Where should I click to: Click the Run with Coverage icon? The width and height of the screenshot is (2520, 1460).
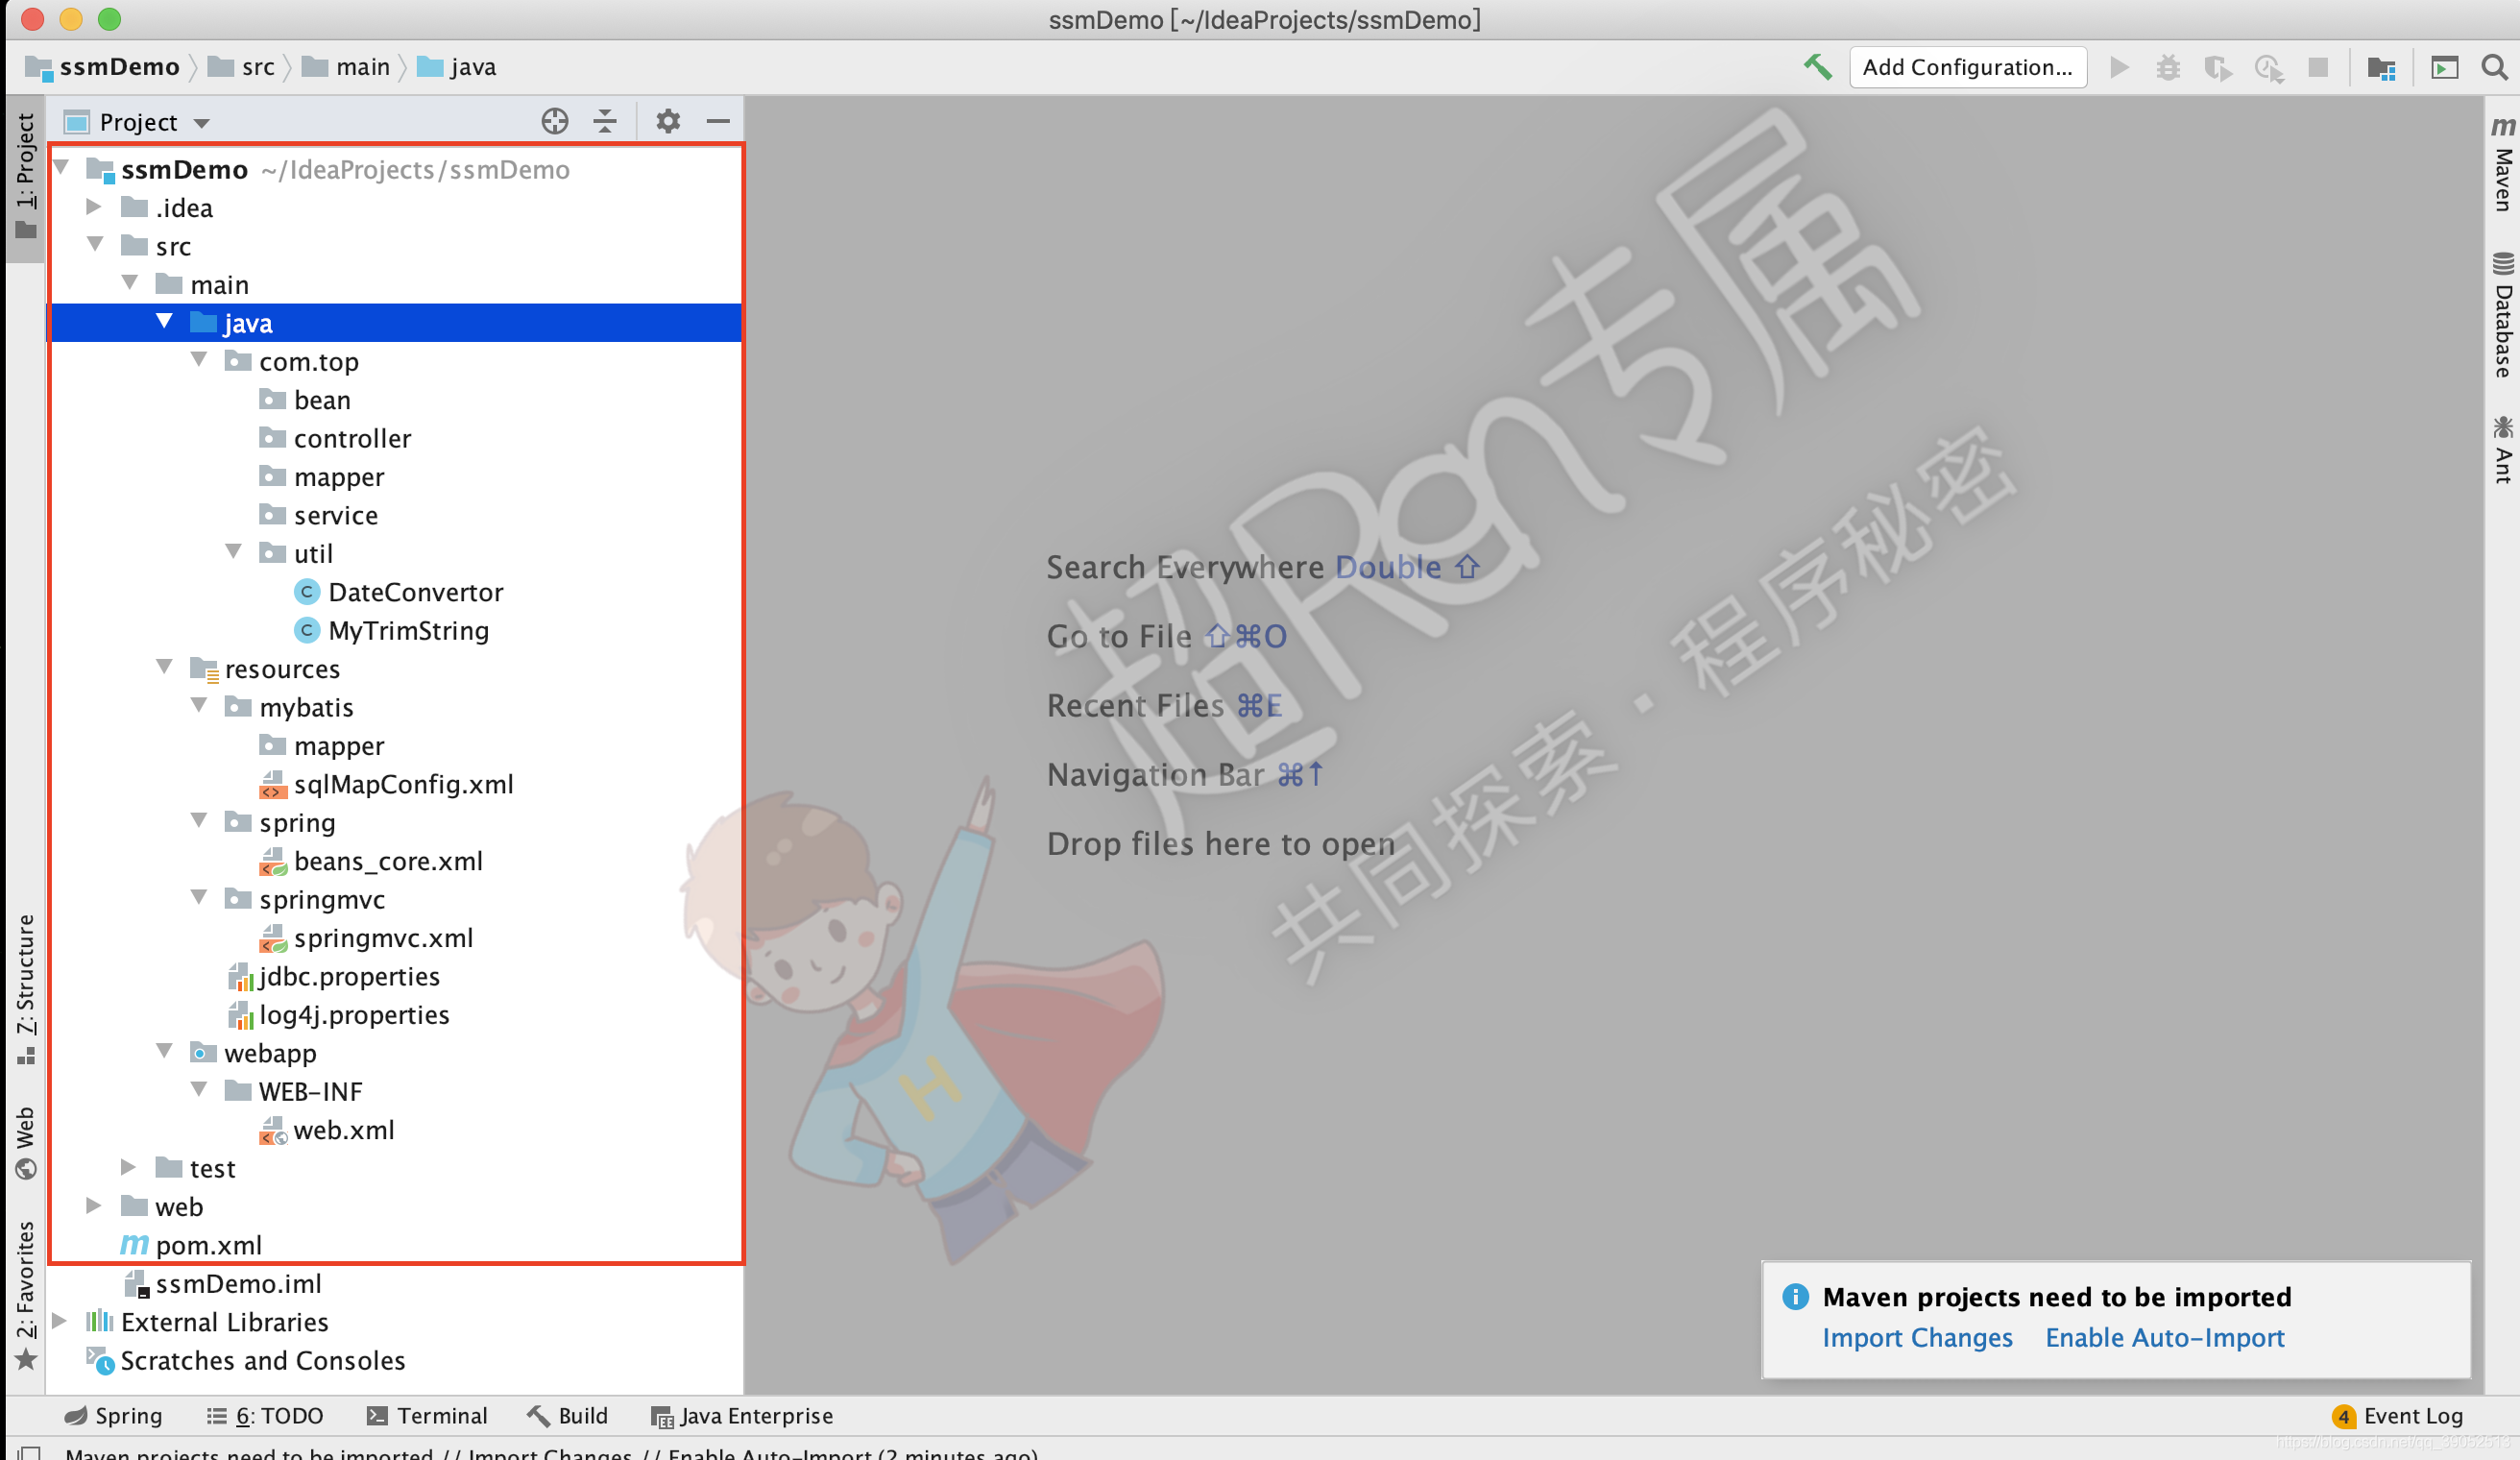[x=2218, y=67]
